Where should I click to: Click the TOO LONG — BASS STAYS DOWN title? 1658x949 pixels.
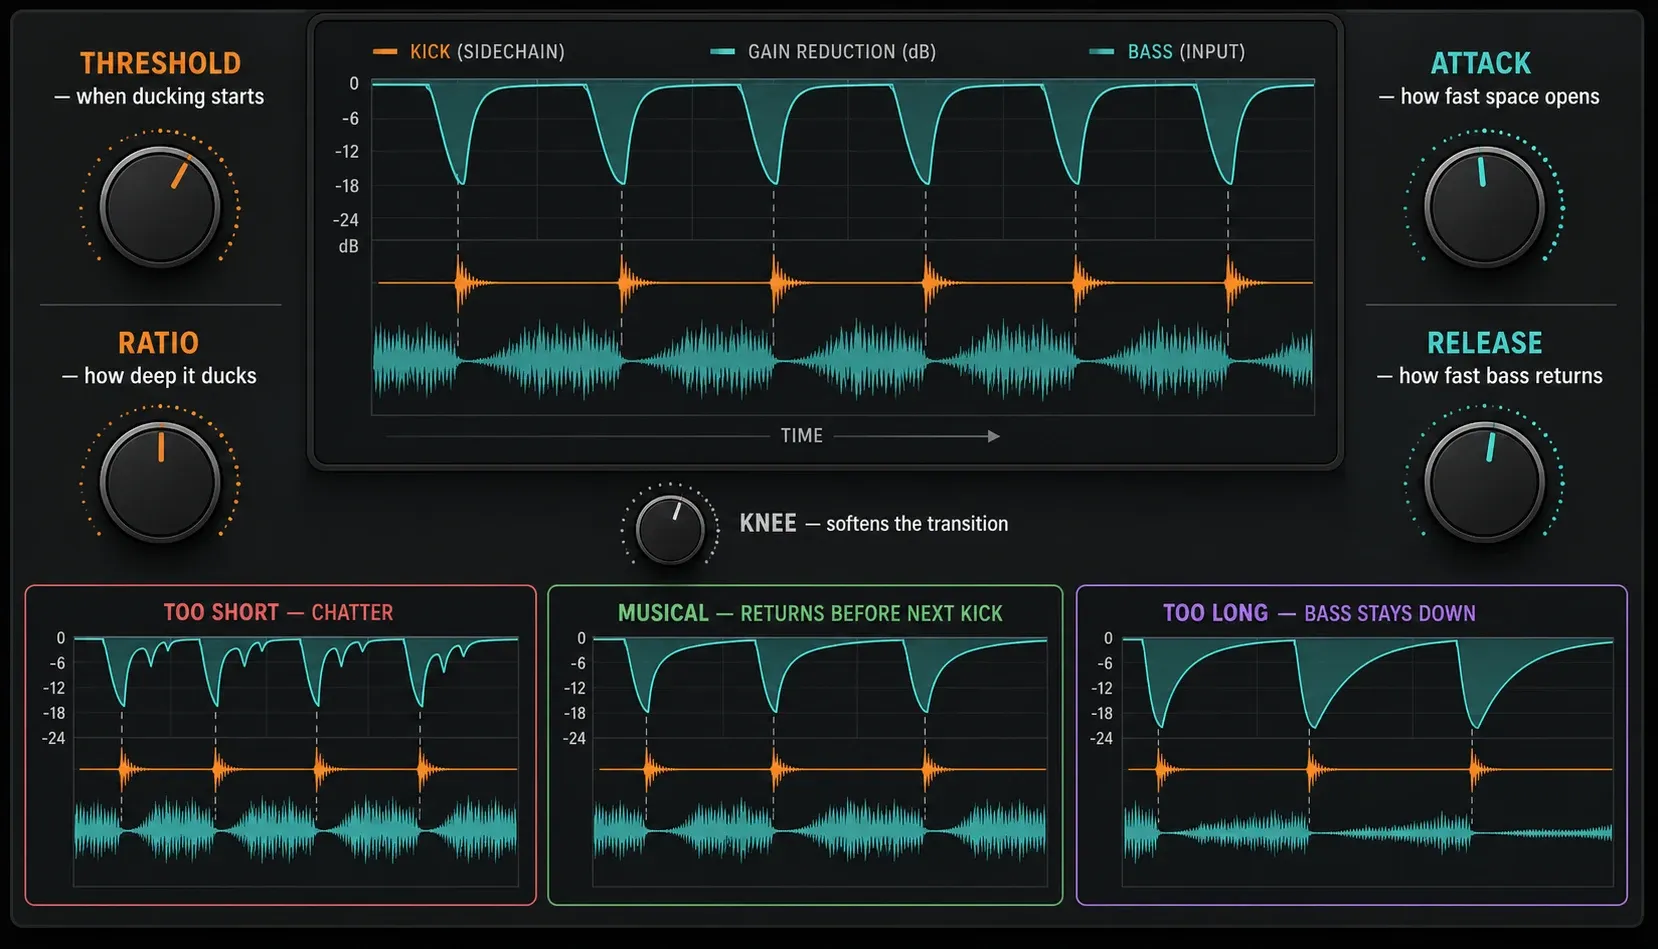coord(1319,613)
